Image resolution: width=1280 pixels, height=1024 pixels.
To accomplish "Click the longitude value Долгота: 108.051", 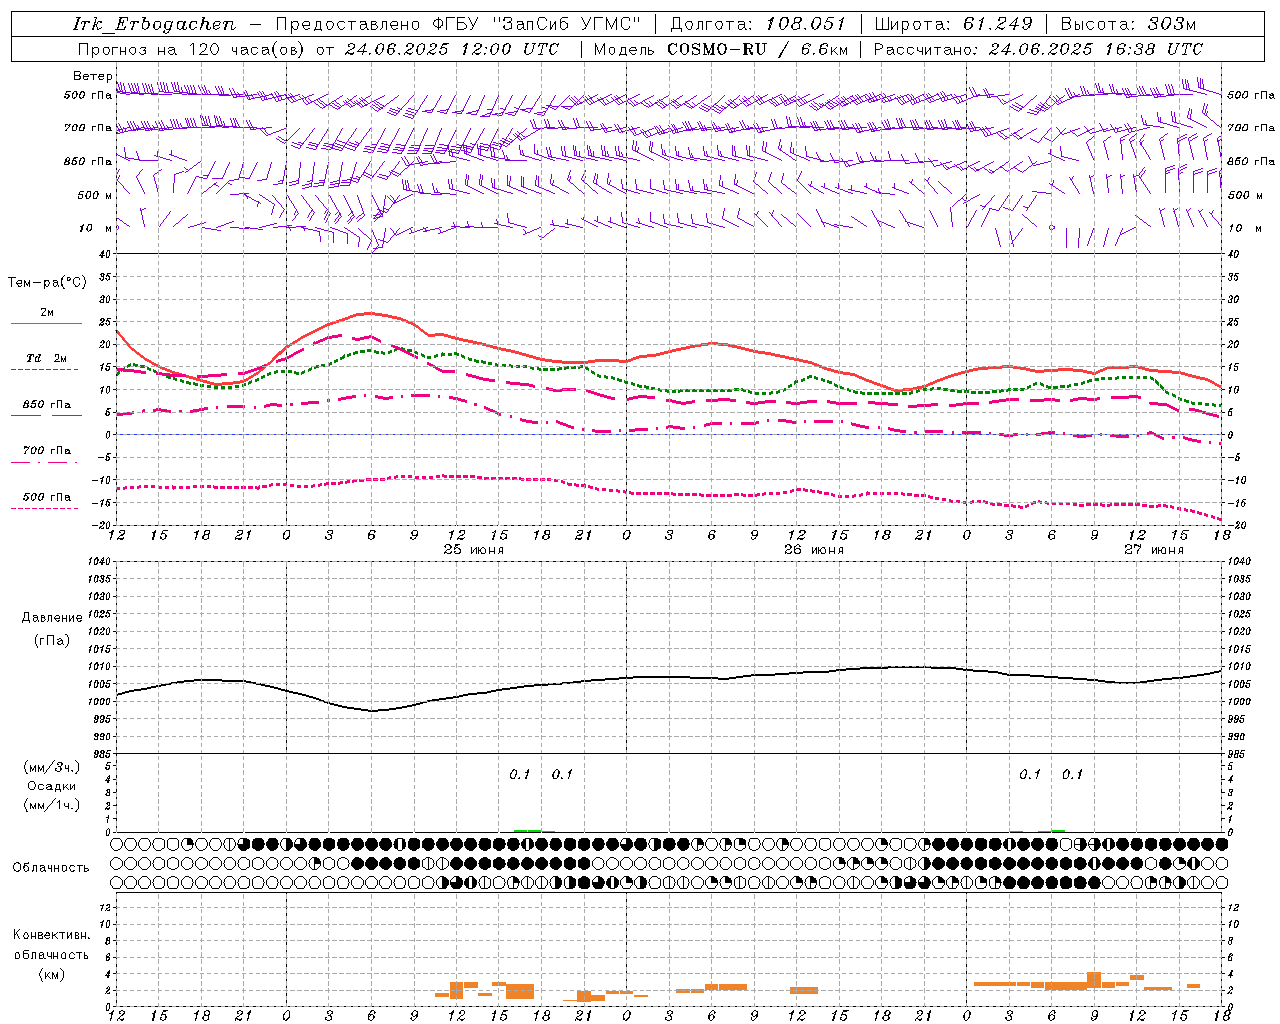I will (x=758, y=24).
